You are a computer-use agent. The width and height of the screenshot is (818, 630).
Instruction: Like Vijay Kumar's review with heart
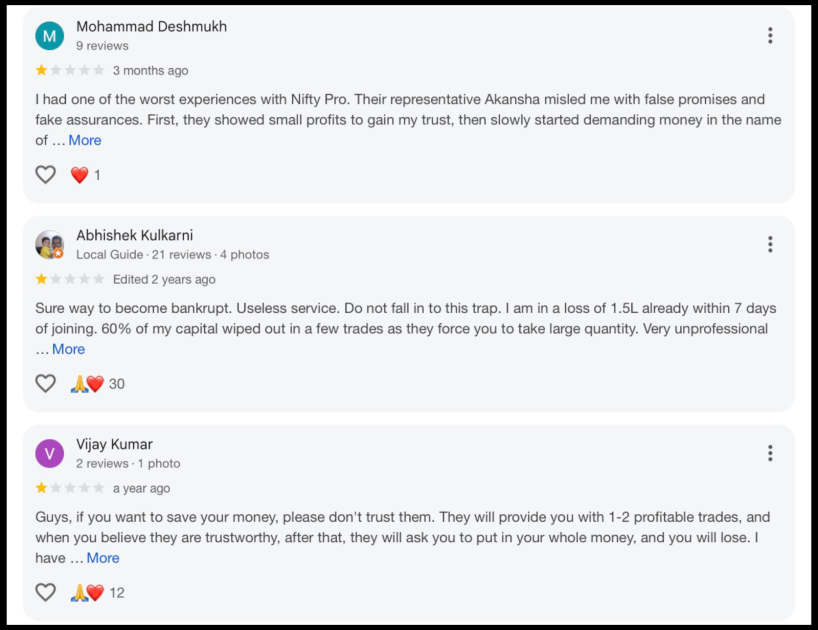[x=46, y=592]
